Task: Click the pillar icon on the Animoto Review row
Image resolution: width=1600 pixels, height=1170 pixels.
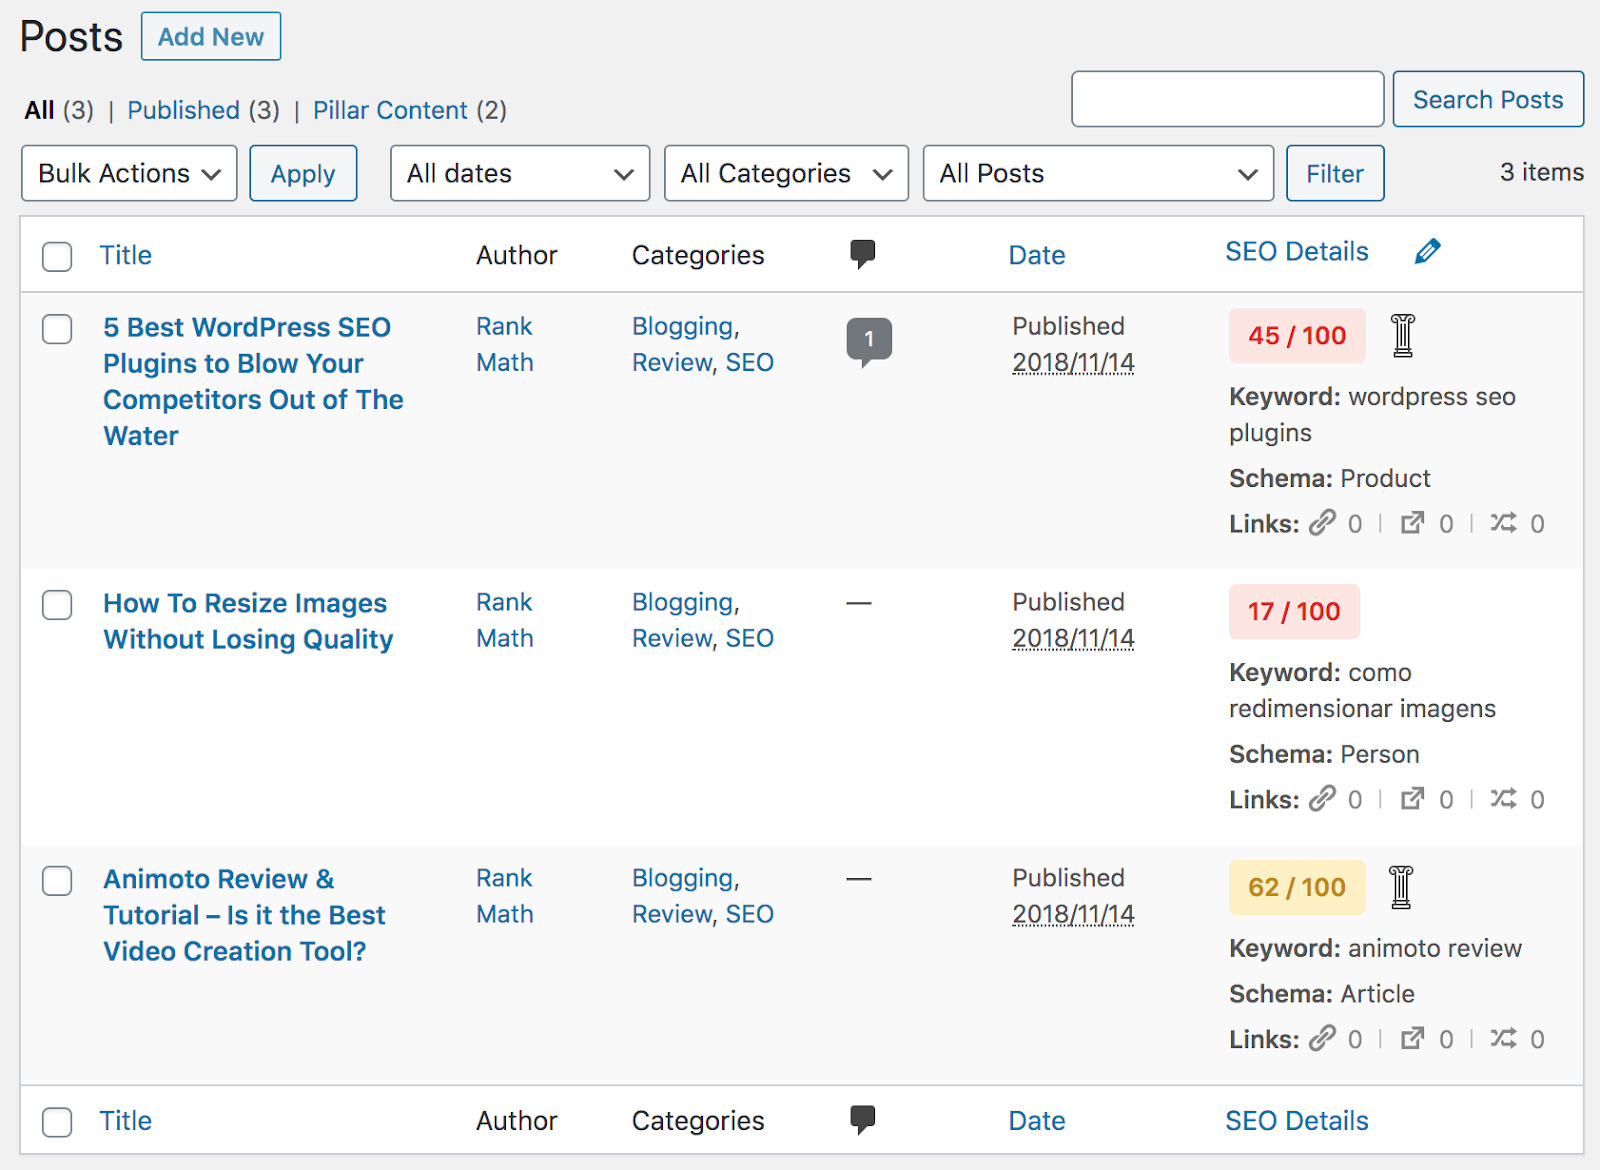Action: point(1403,888)
